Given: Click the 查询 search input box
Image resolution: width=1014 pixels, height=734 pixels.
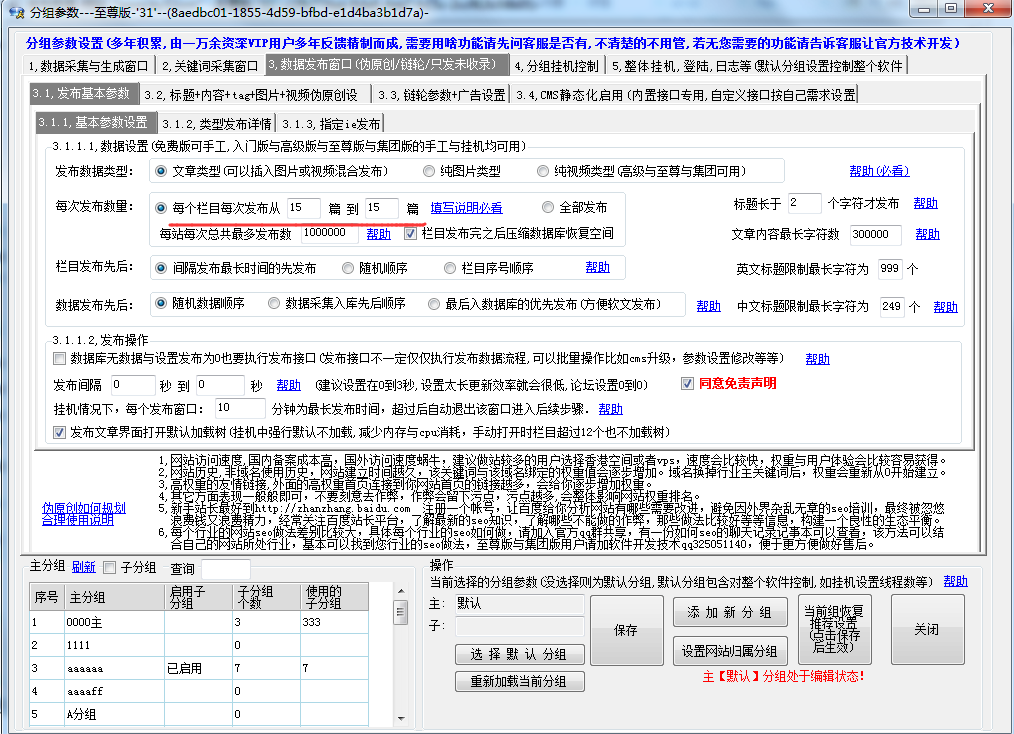Looking at the screenshot, I should coord(226,568).
